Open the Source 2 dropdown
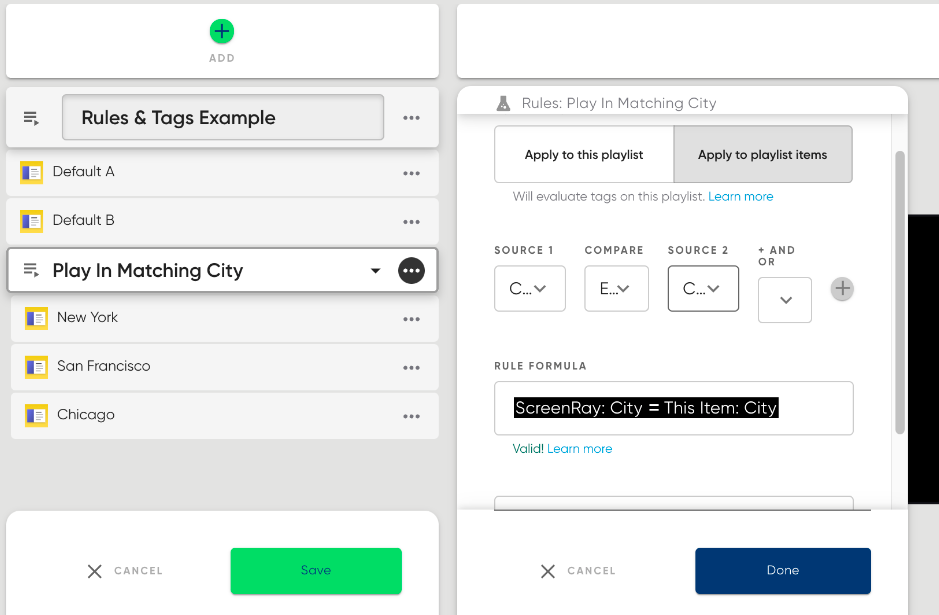The image size is (939, 615). (x=703, y=289)
